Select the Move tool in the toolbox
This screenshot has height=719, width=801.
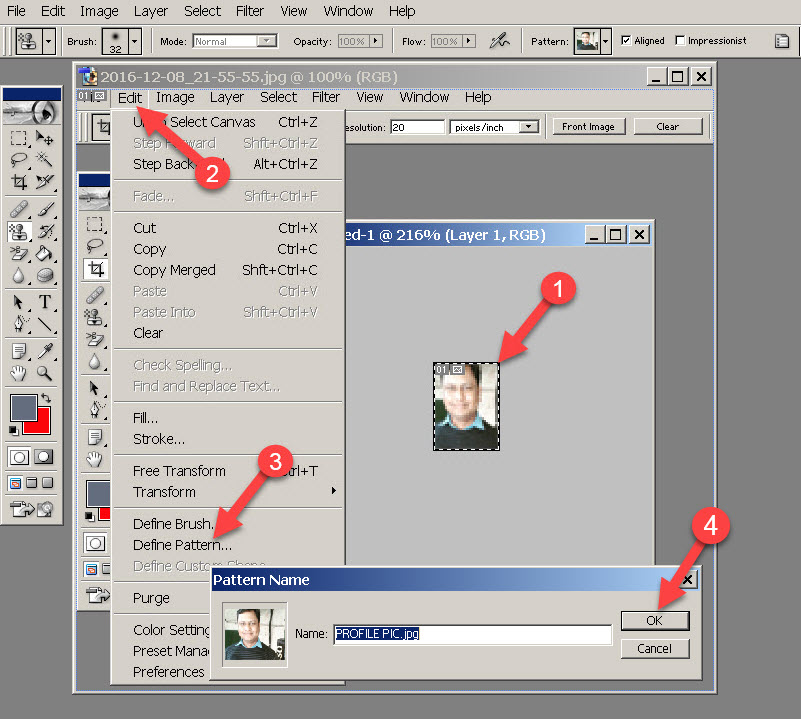click(45, 138)
